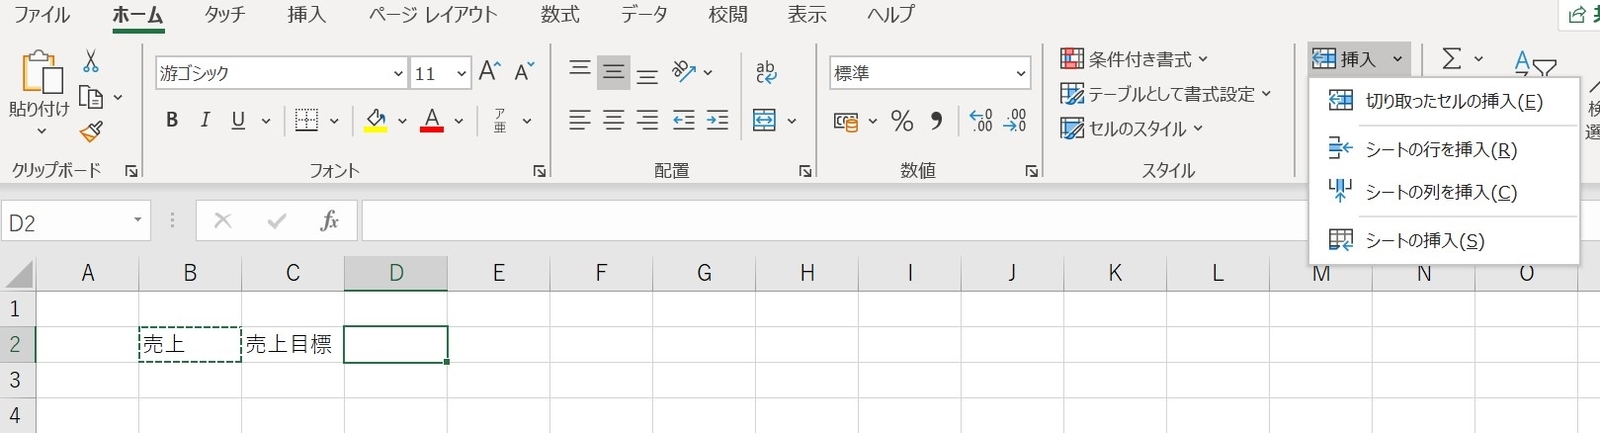
Task: Switch to the View (表示) tab
Action: [x=807, y=15]
